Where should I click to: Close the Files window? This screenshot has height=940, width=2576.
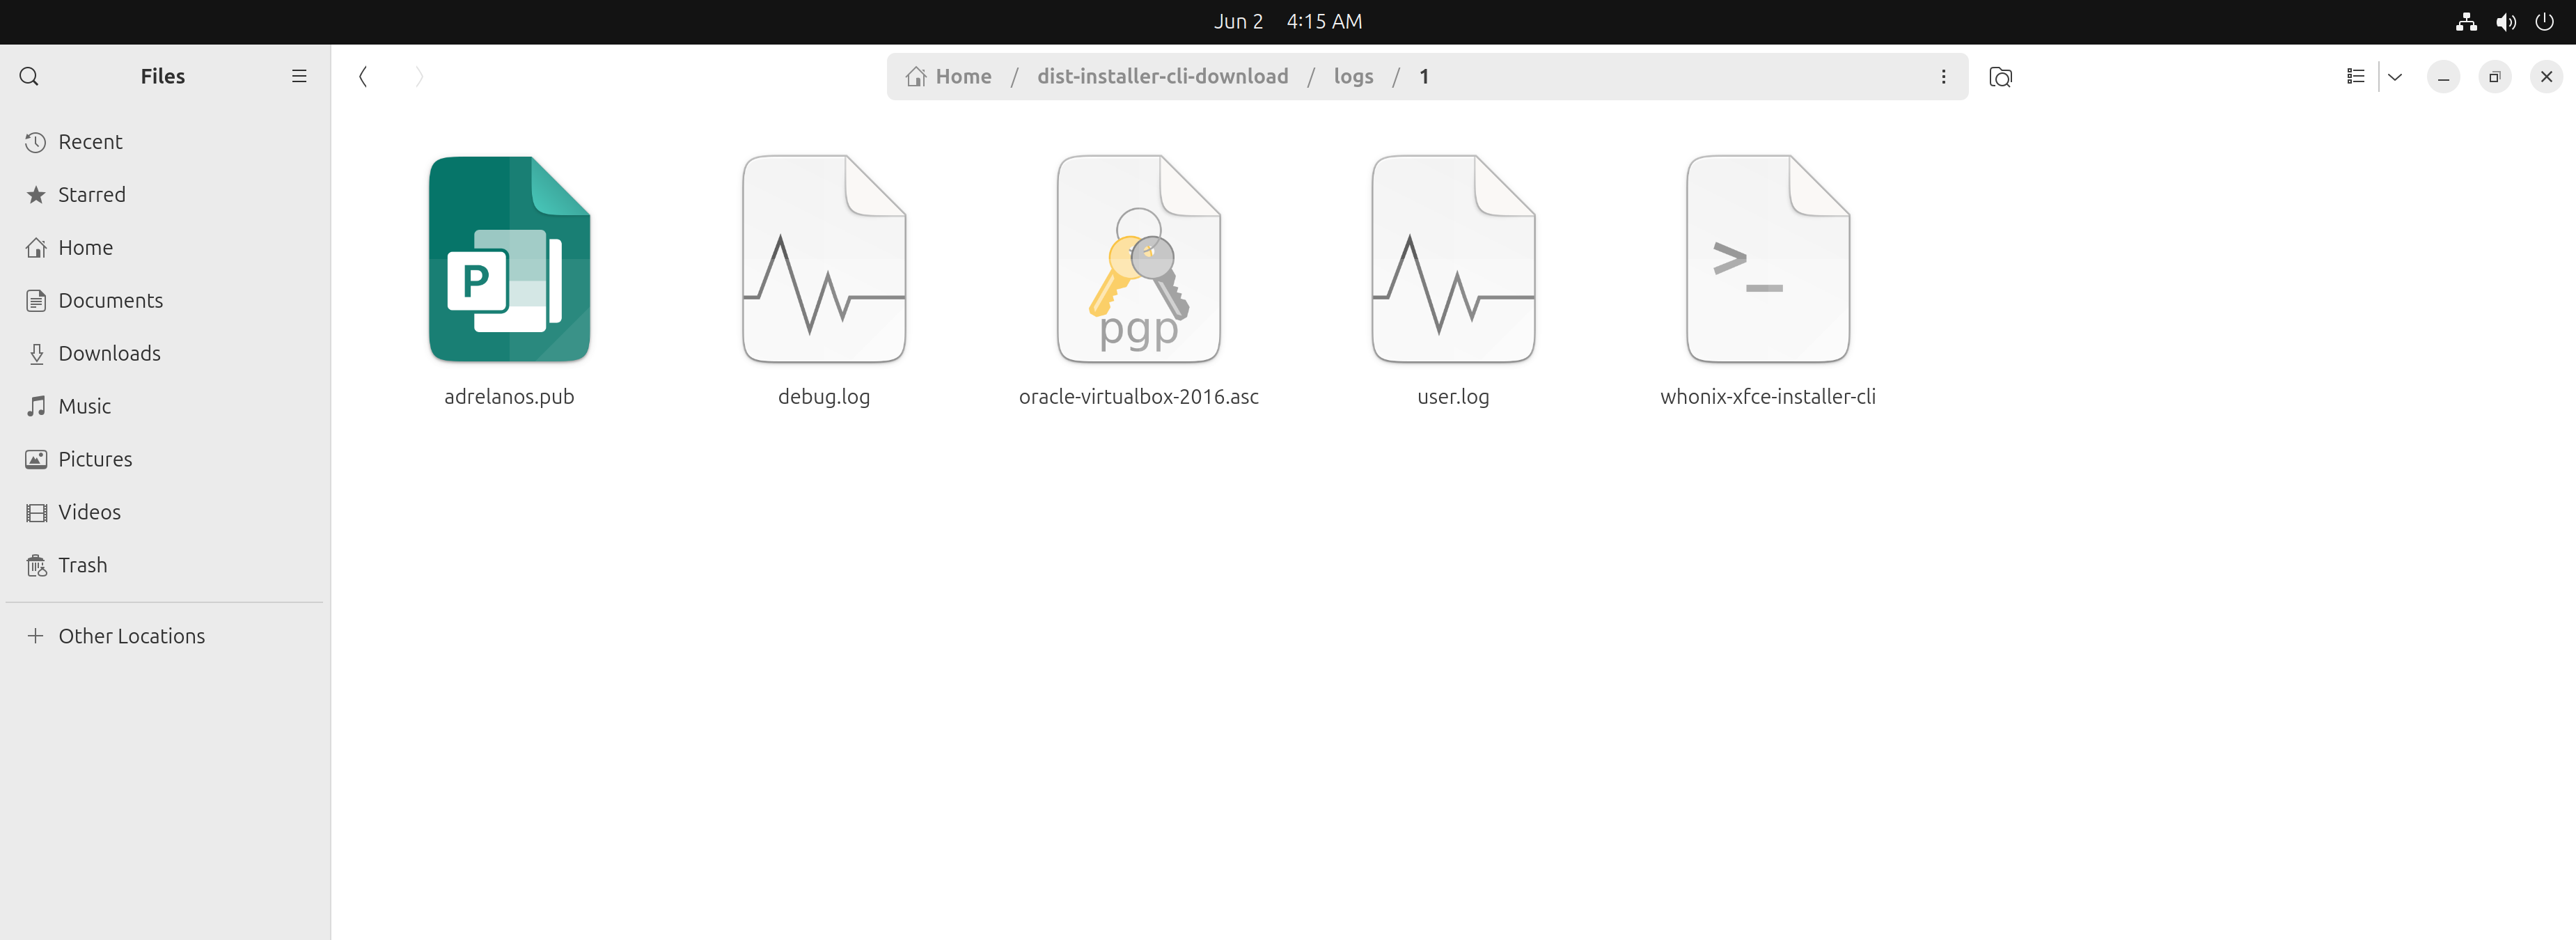(2546, 76)
